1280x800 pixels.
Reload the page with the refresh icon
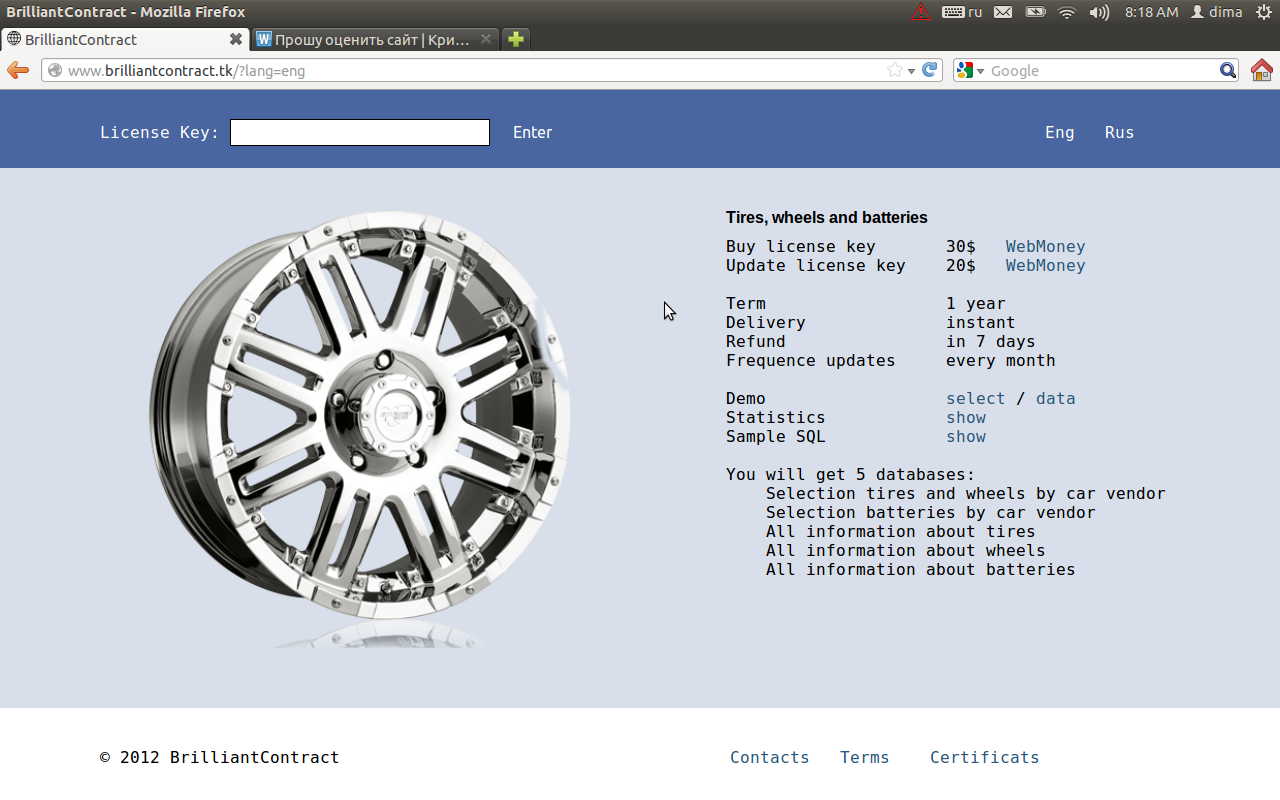(930, 70)
